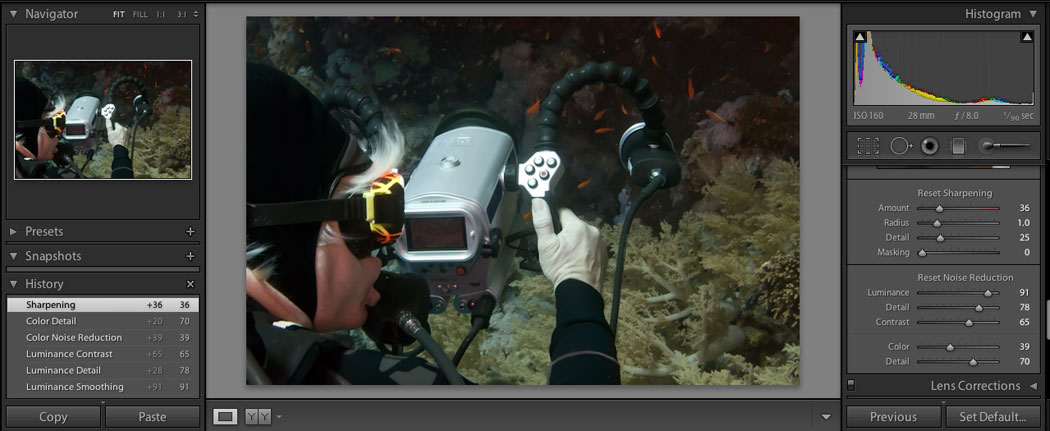Click the Copy settings button
1050x431 pixels.
coord(53,417)
